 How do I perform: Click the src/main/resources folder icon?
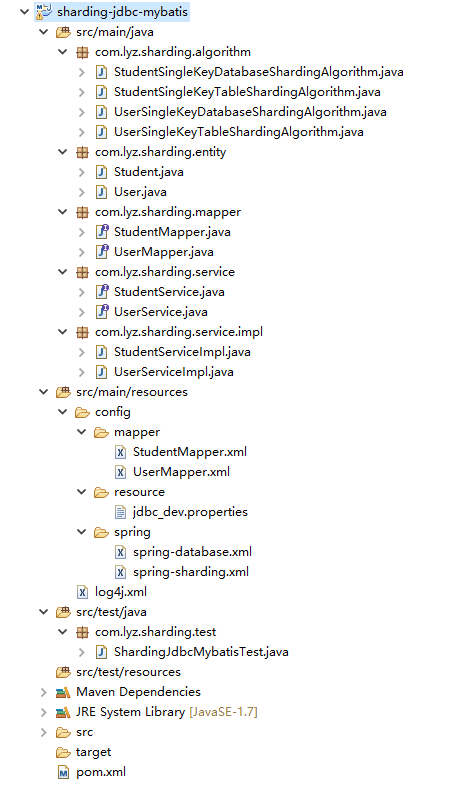coord(63,392)
